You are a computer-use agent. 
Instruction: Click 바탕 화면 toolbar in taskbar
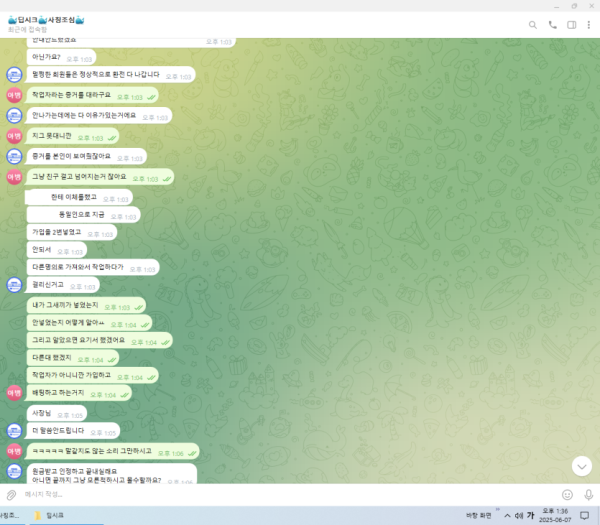pos(478,516)
